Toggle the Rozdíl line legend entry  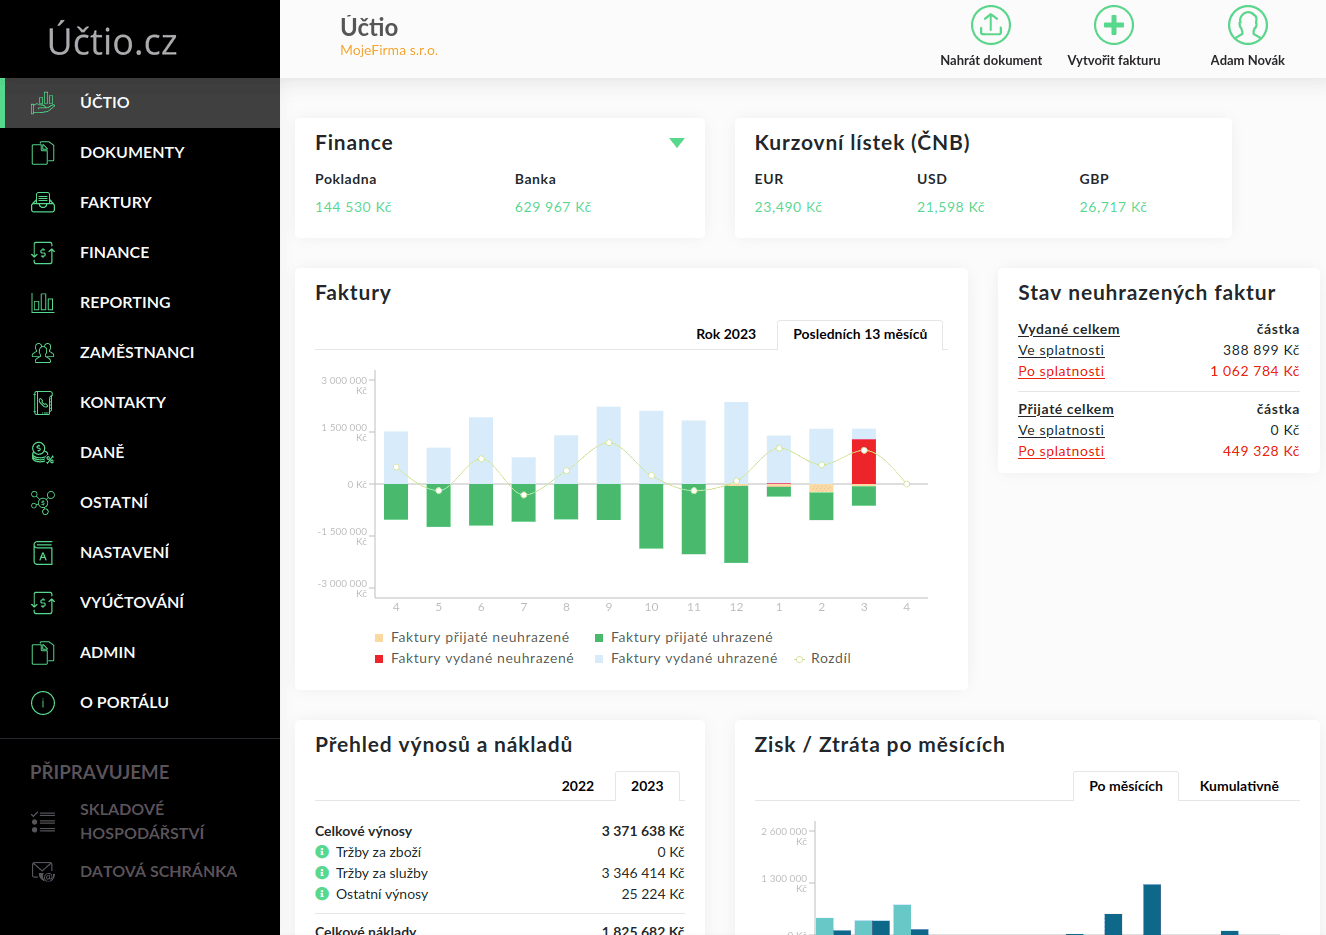(830, 658)
